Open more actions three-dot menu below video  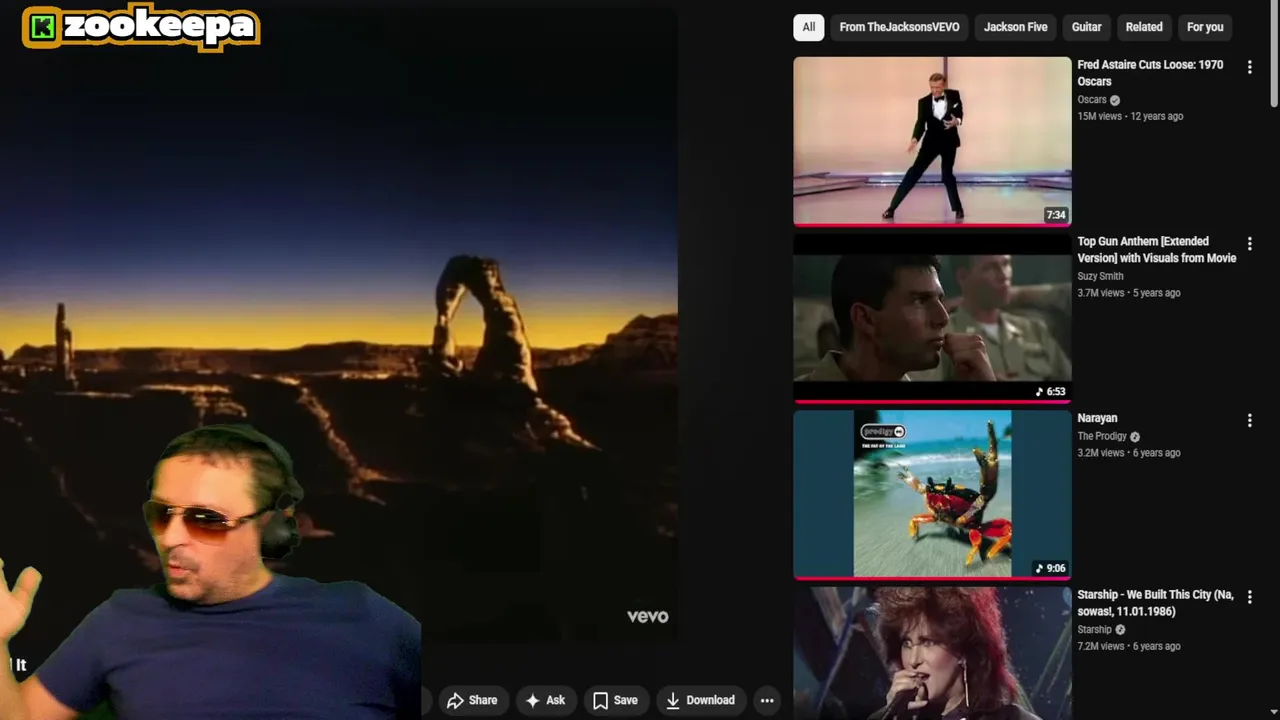point(767,700)
